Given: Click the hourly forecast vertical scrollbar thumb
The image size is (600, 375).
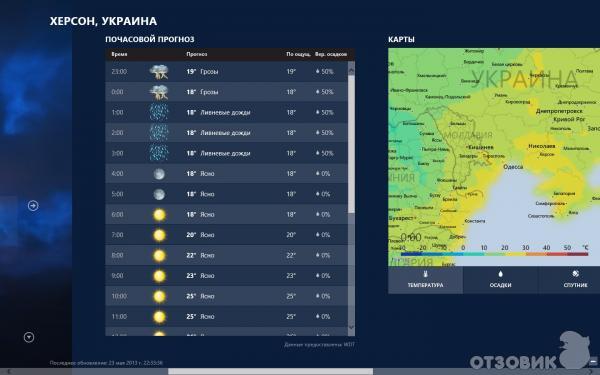Looking at the screenshot, I should click(x=351, y=144).
